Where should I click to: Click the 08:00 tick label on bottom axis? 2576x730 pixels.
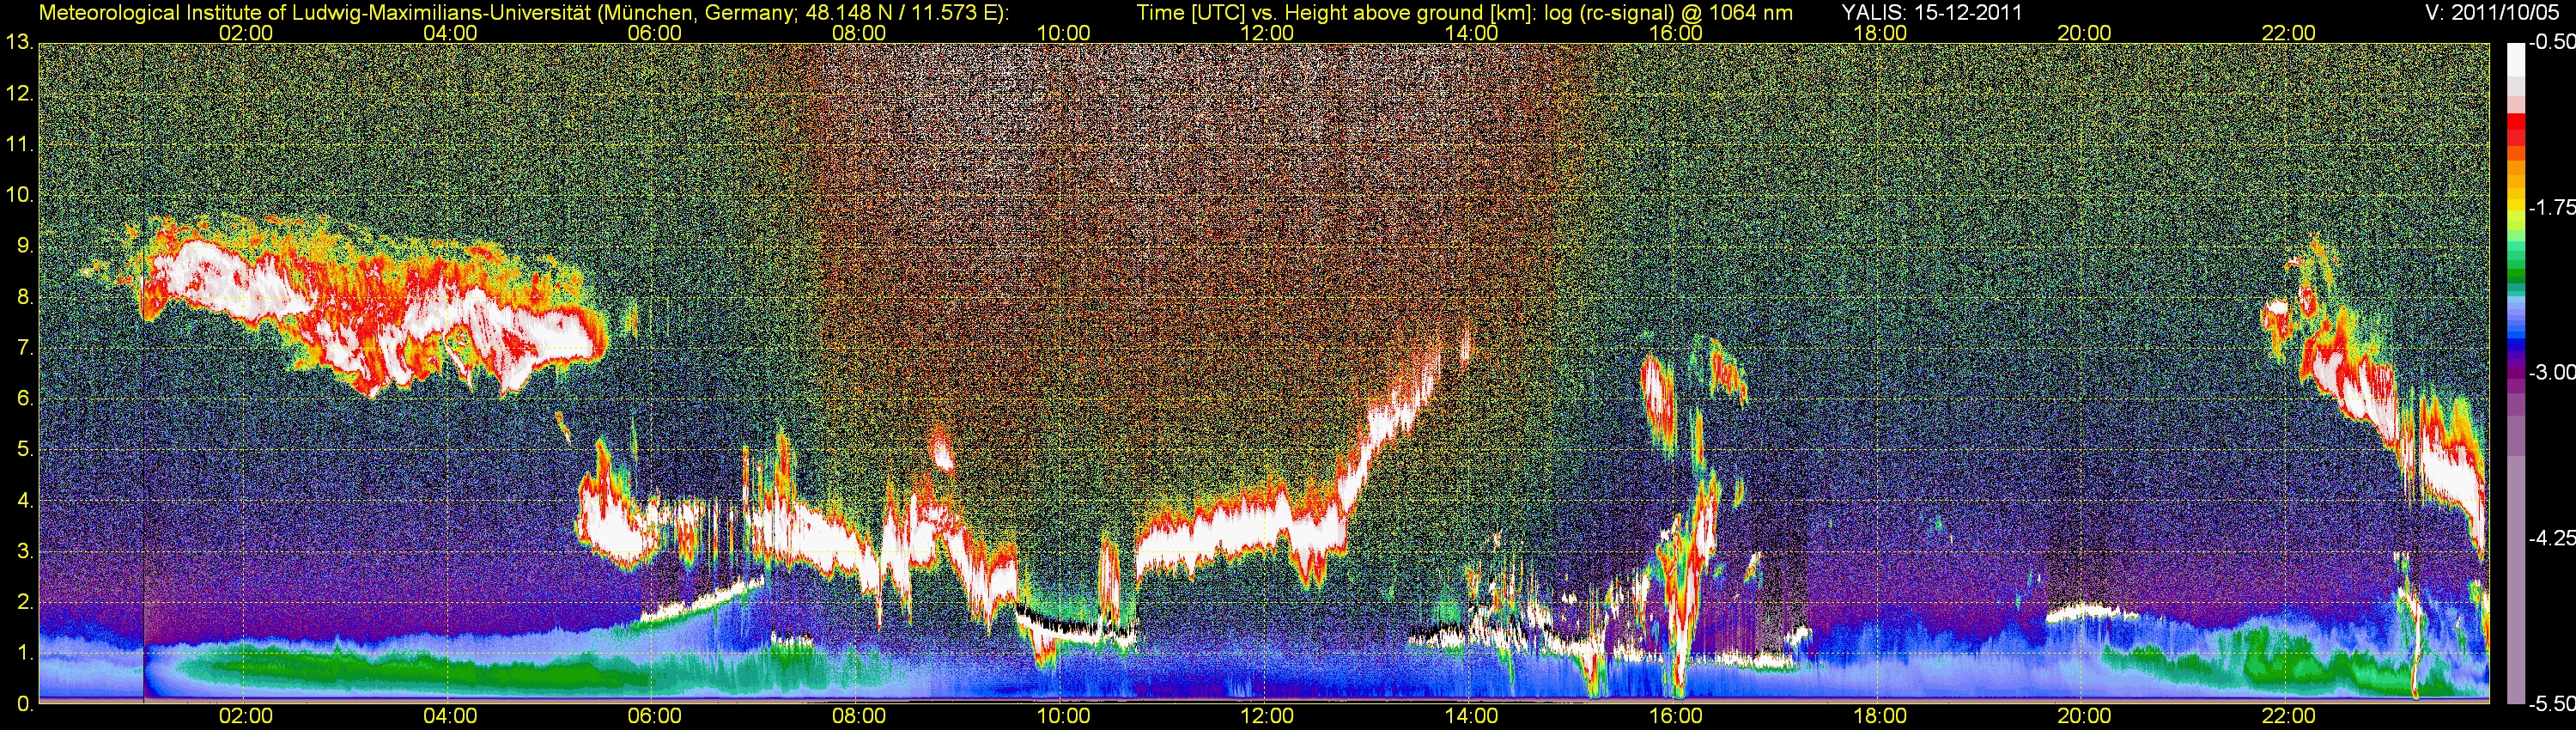tap(859, 717)
